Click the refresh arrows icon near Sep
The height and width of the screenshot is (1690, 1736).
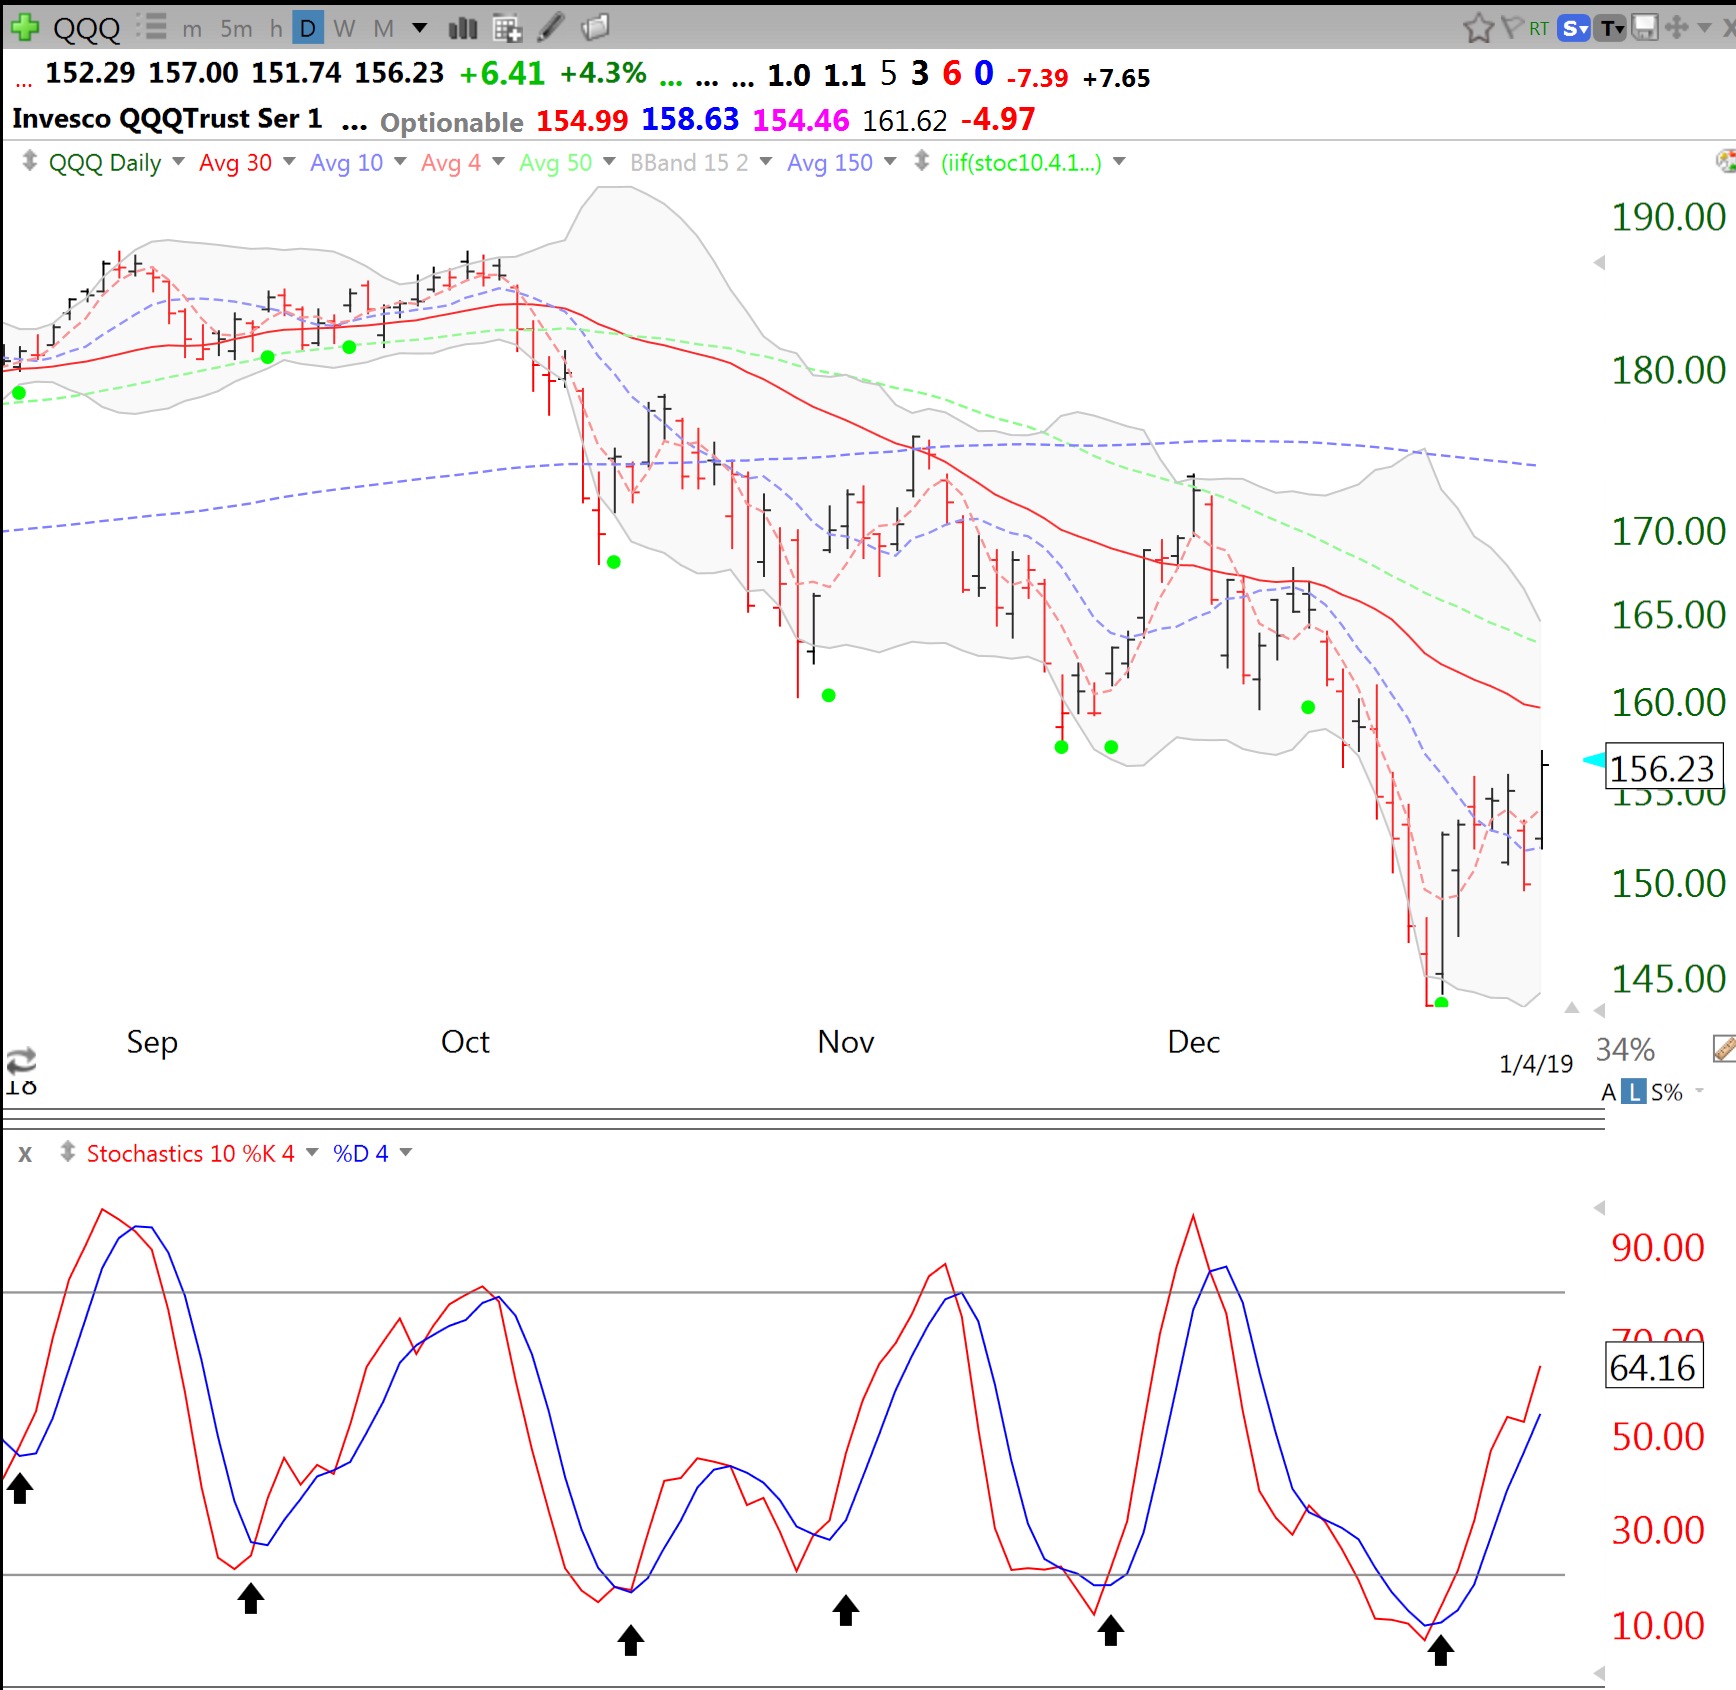coord(21,1060)
